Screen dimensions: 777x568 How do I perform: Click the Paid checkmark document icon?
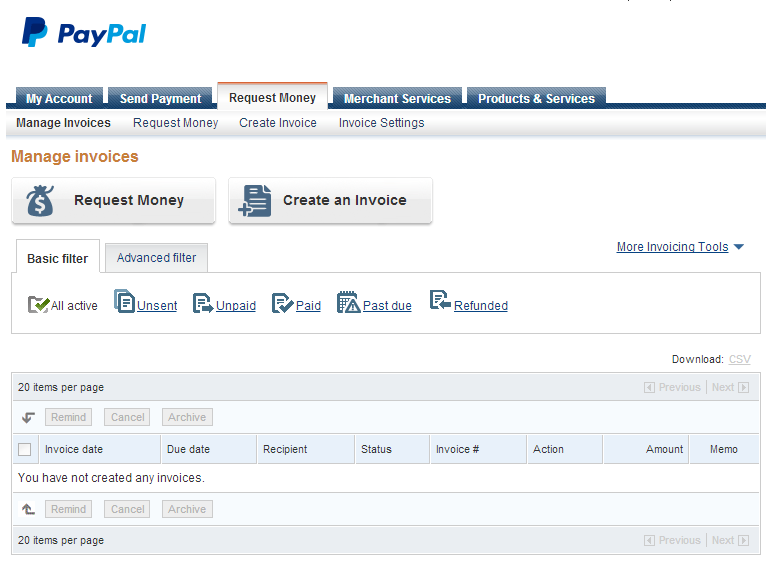tap(282, 303)
